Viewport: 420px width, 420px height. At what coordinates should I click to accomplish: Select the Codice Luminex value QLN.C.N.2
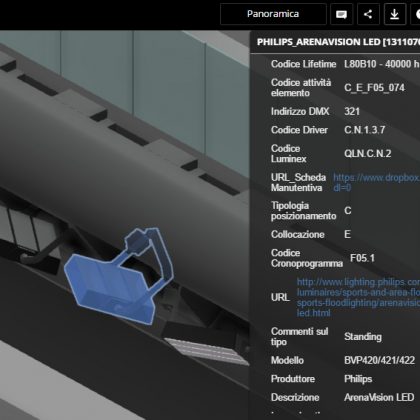click(x=368, y=154)
